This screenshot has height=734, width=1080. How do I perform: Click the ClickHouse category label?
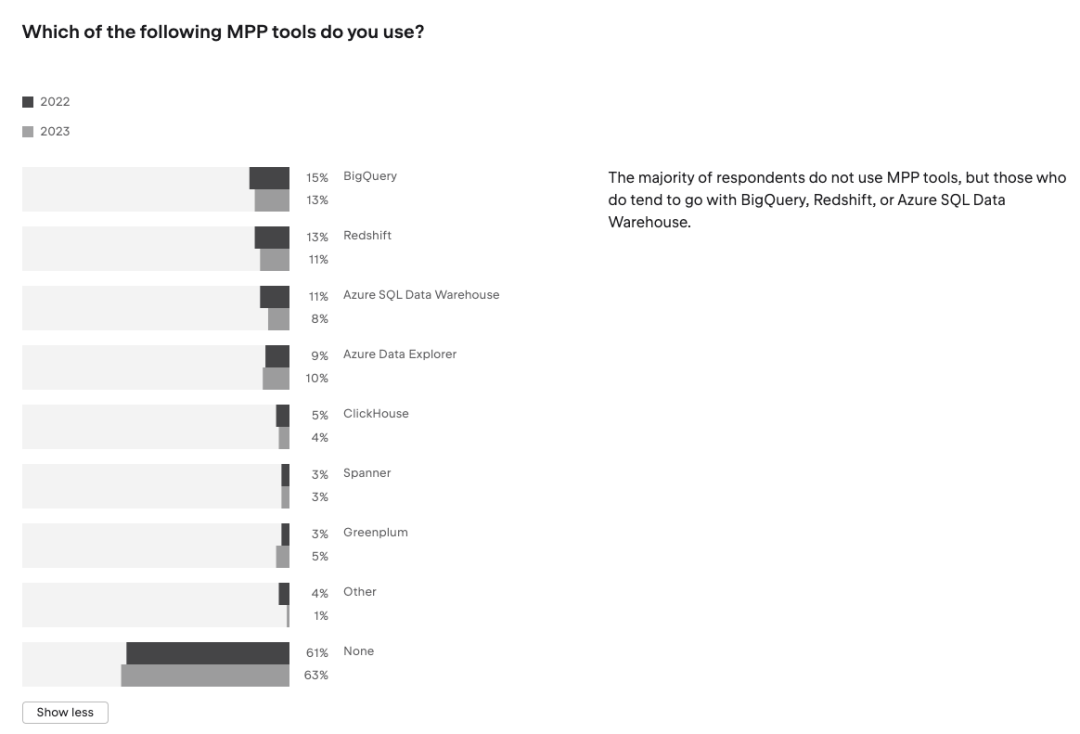375,413
